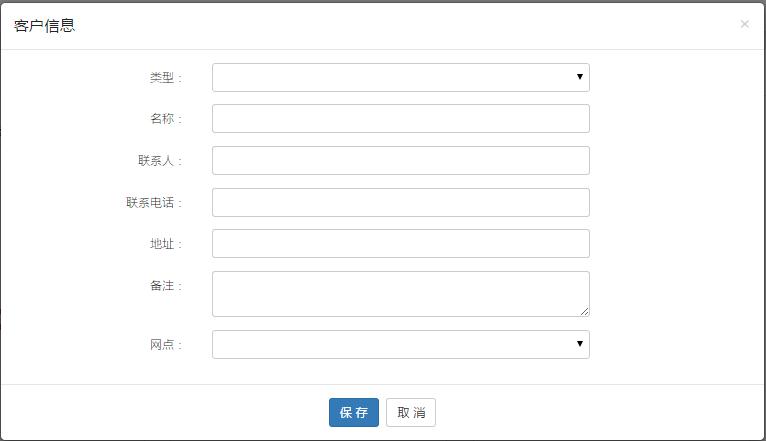Click the 联系电话 label
The image size is (766, 441).
153,203
